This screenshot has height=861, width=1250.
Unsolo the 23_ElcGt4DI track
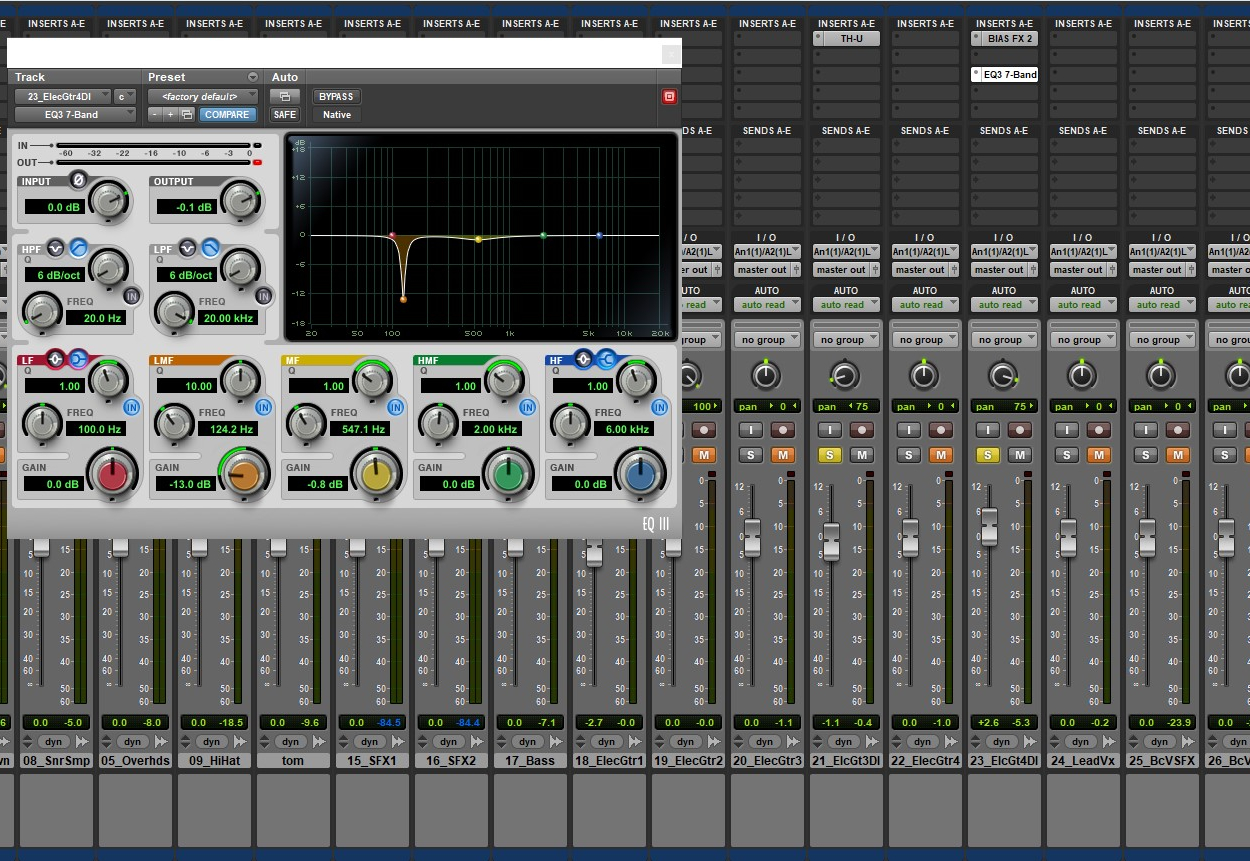tap(987, 455)
